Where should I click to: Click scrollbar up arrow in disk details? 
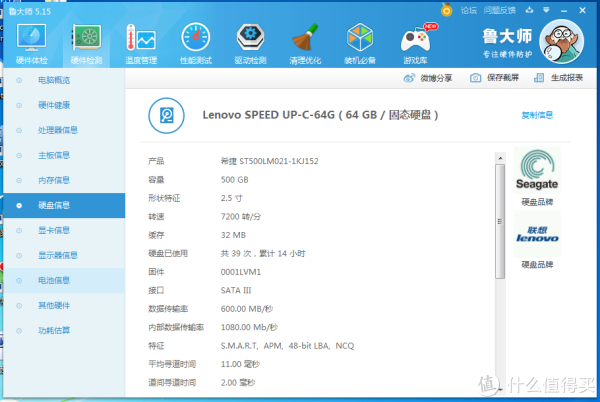click(x=500, y=158)
